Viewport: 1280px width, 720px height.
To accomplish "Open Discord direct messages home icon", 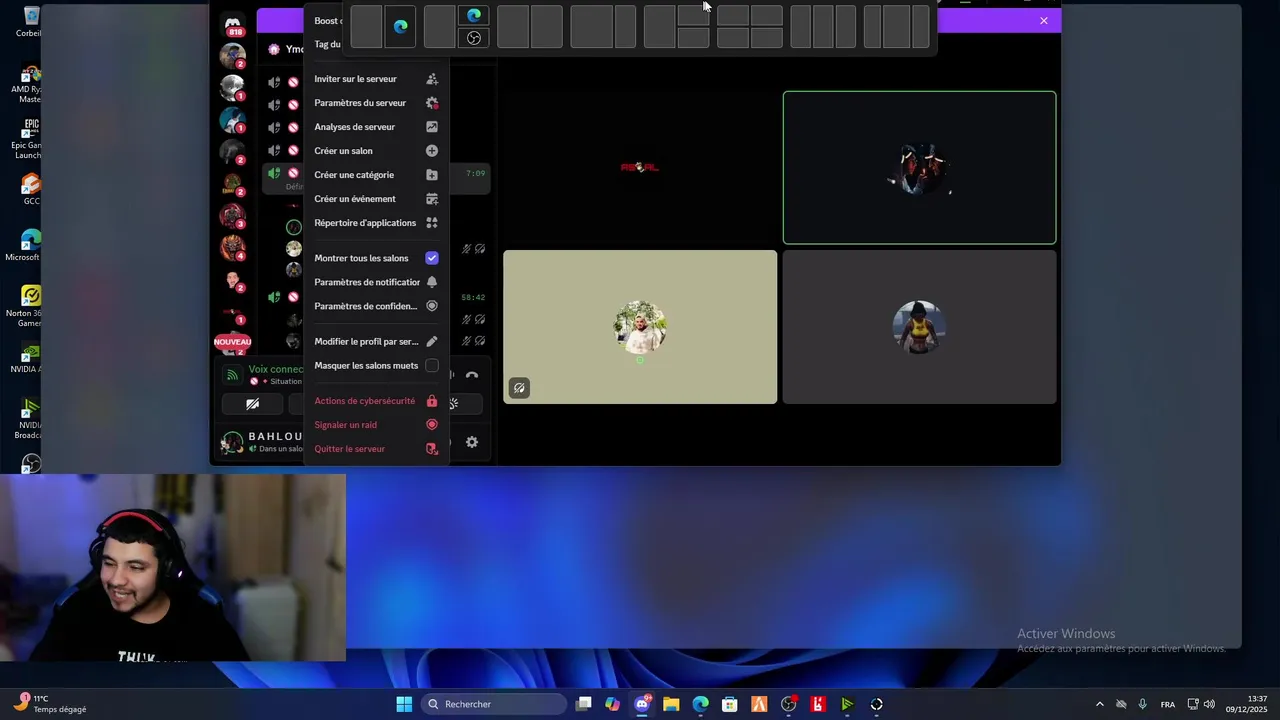I will pyautogui.click(x=233, y=24).
